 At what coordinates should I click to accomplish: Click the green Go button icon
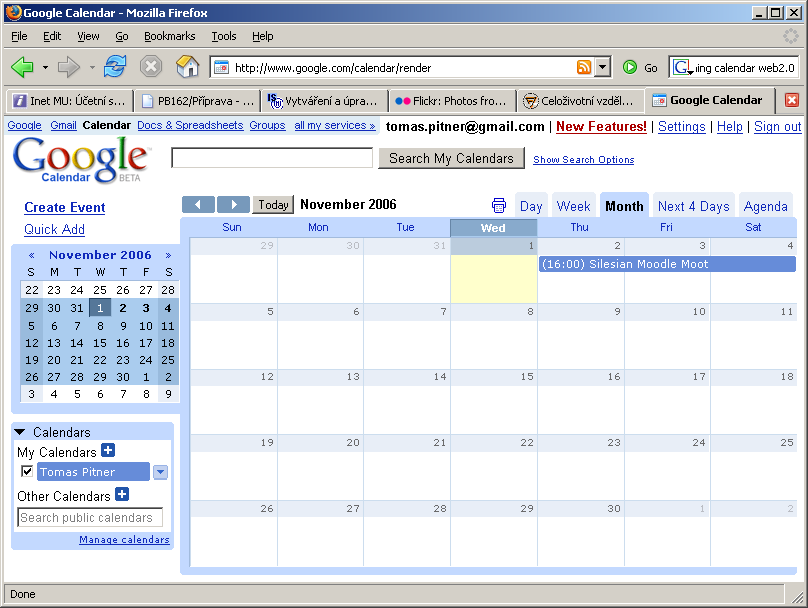click(630, 67)
